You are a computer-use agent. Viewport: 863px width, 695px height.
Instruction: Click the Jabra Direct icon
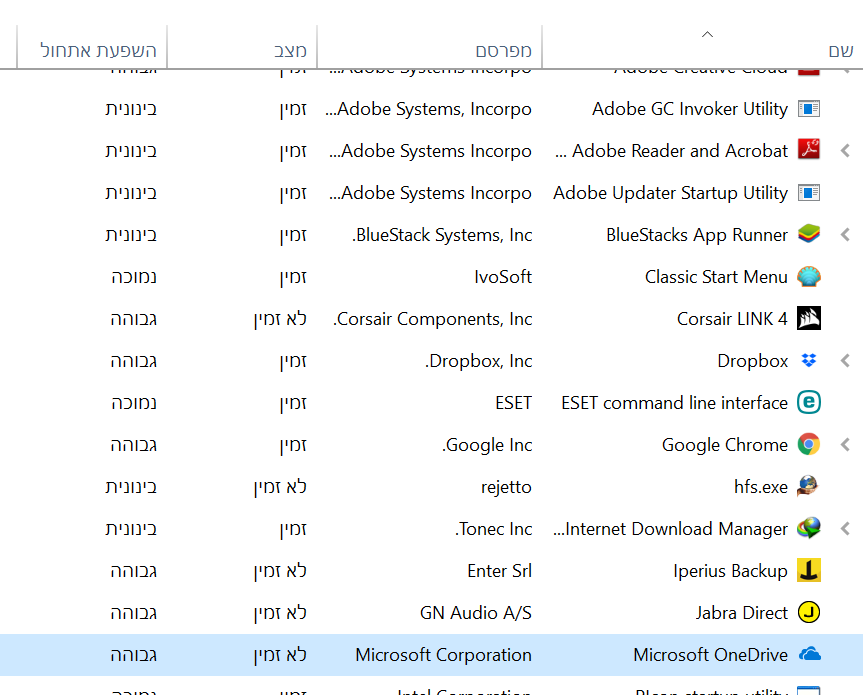click(809, 612)
